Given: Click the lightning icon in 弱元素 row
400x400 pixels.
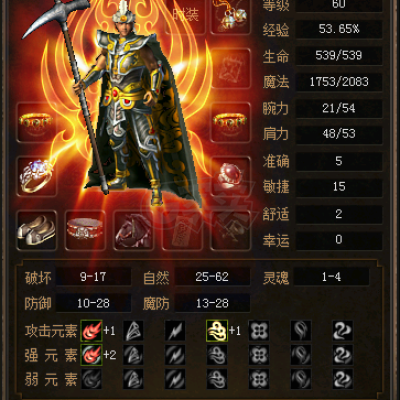Looking at the screenshot, I should click(x=175, y=379).
